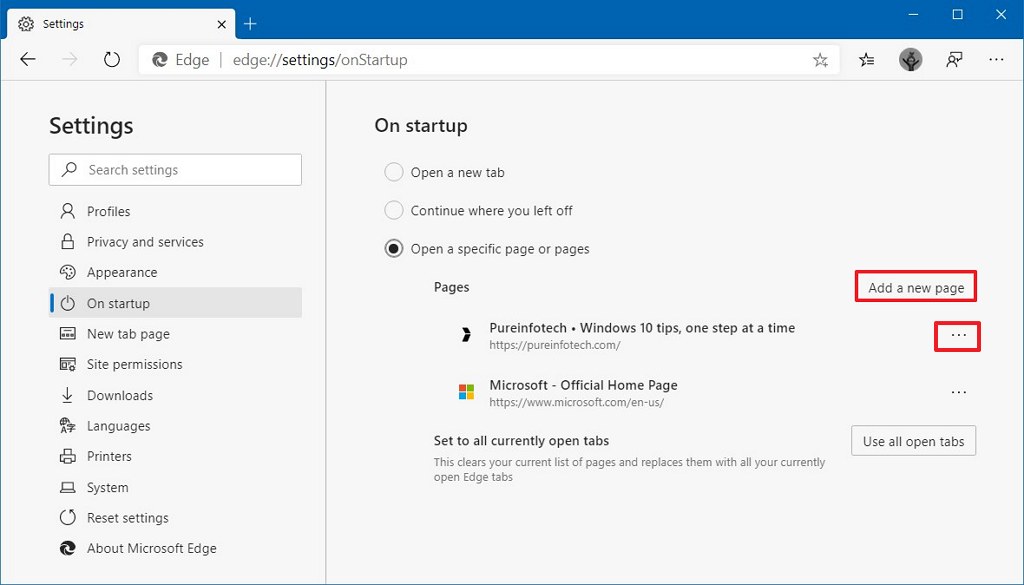Click the user profile avatar

click(910, 60)
